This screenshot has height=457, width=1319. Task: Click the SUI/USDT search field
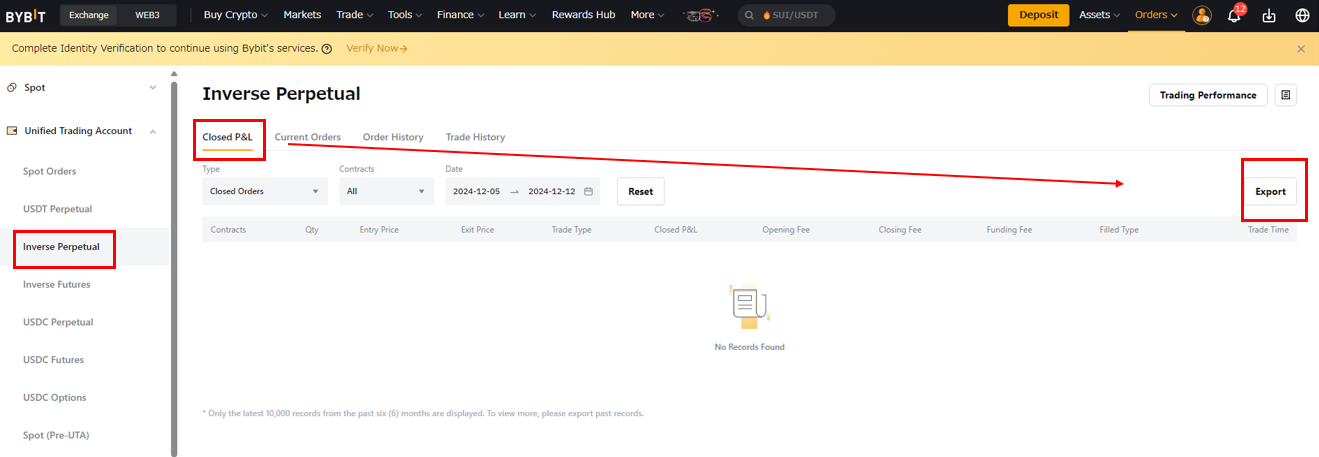(x=786, y=15)
